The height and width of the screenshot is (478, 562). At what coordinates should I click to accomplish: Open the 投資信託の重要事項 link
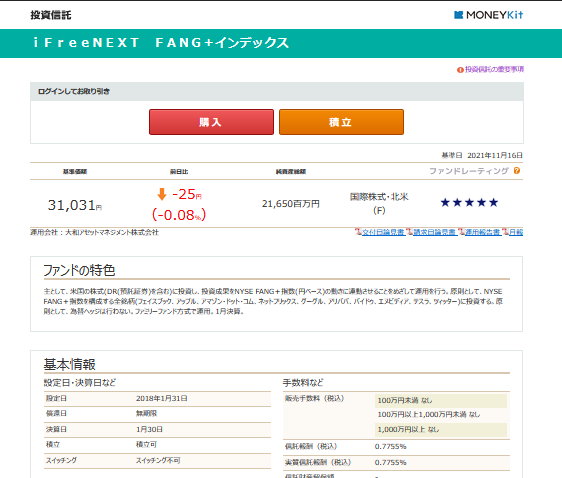[x=494, y=70]
